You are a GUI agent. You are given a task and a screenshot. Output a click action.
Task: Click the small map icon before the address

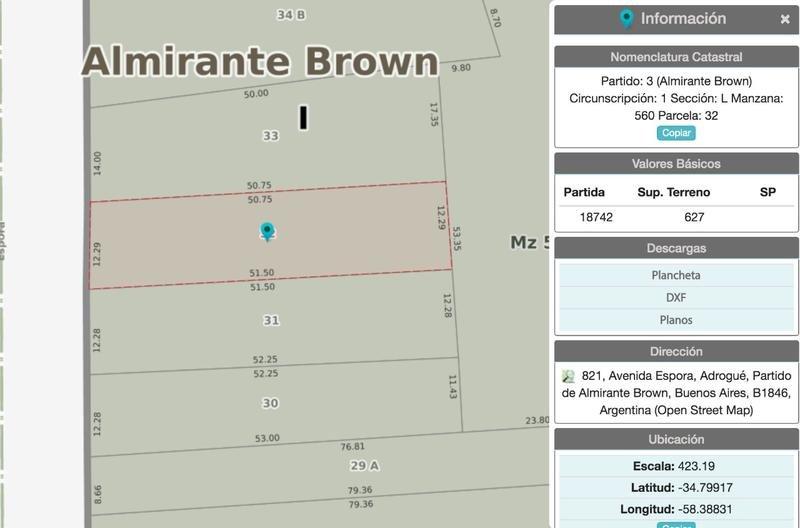point(568,376)
